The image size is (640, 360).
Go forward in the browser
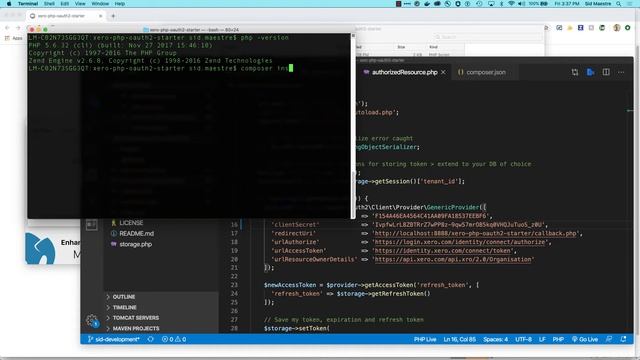click(x=18, y=28)
